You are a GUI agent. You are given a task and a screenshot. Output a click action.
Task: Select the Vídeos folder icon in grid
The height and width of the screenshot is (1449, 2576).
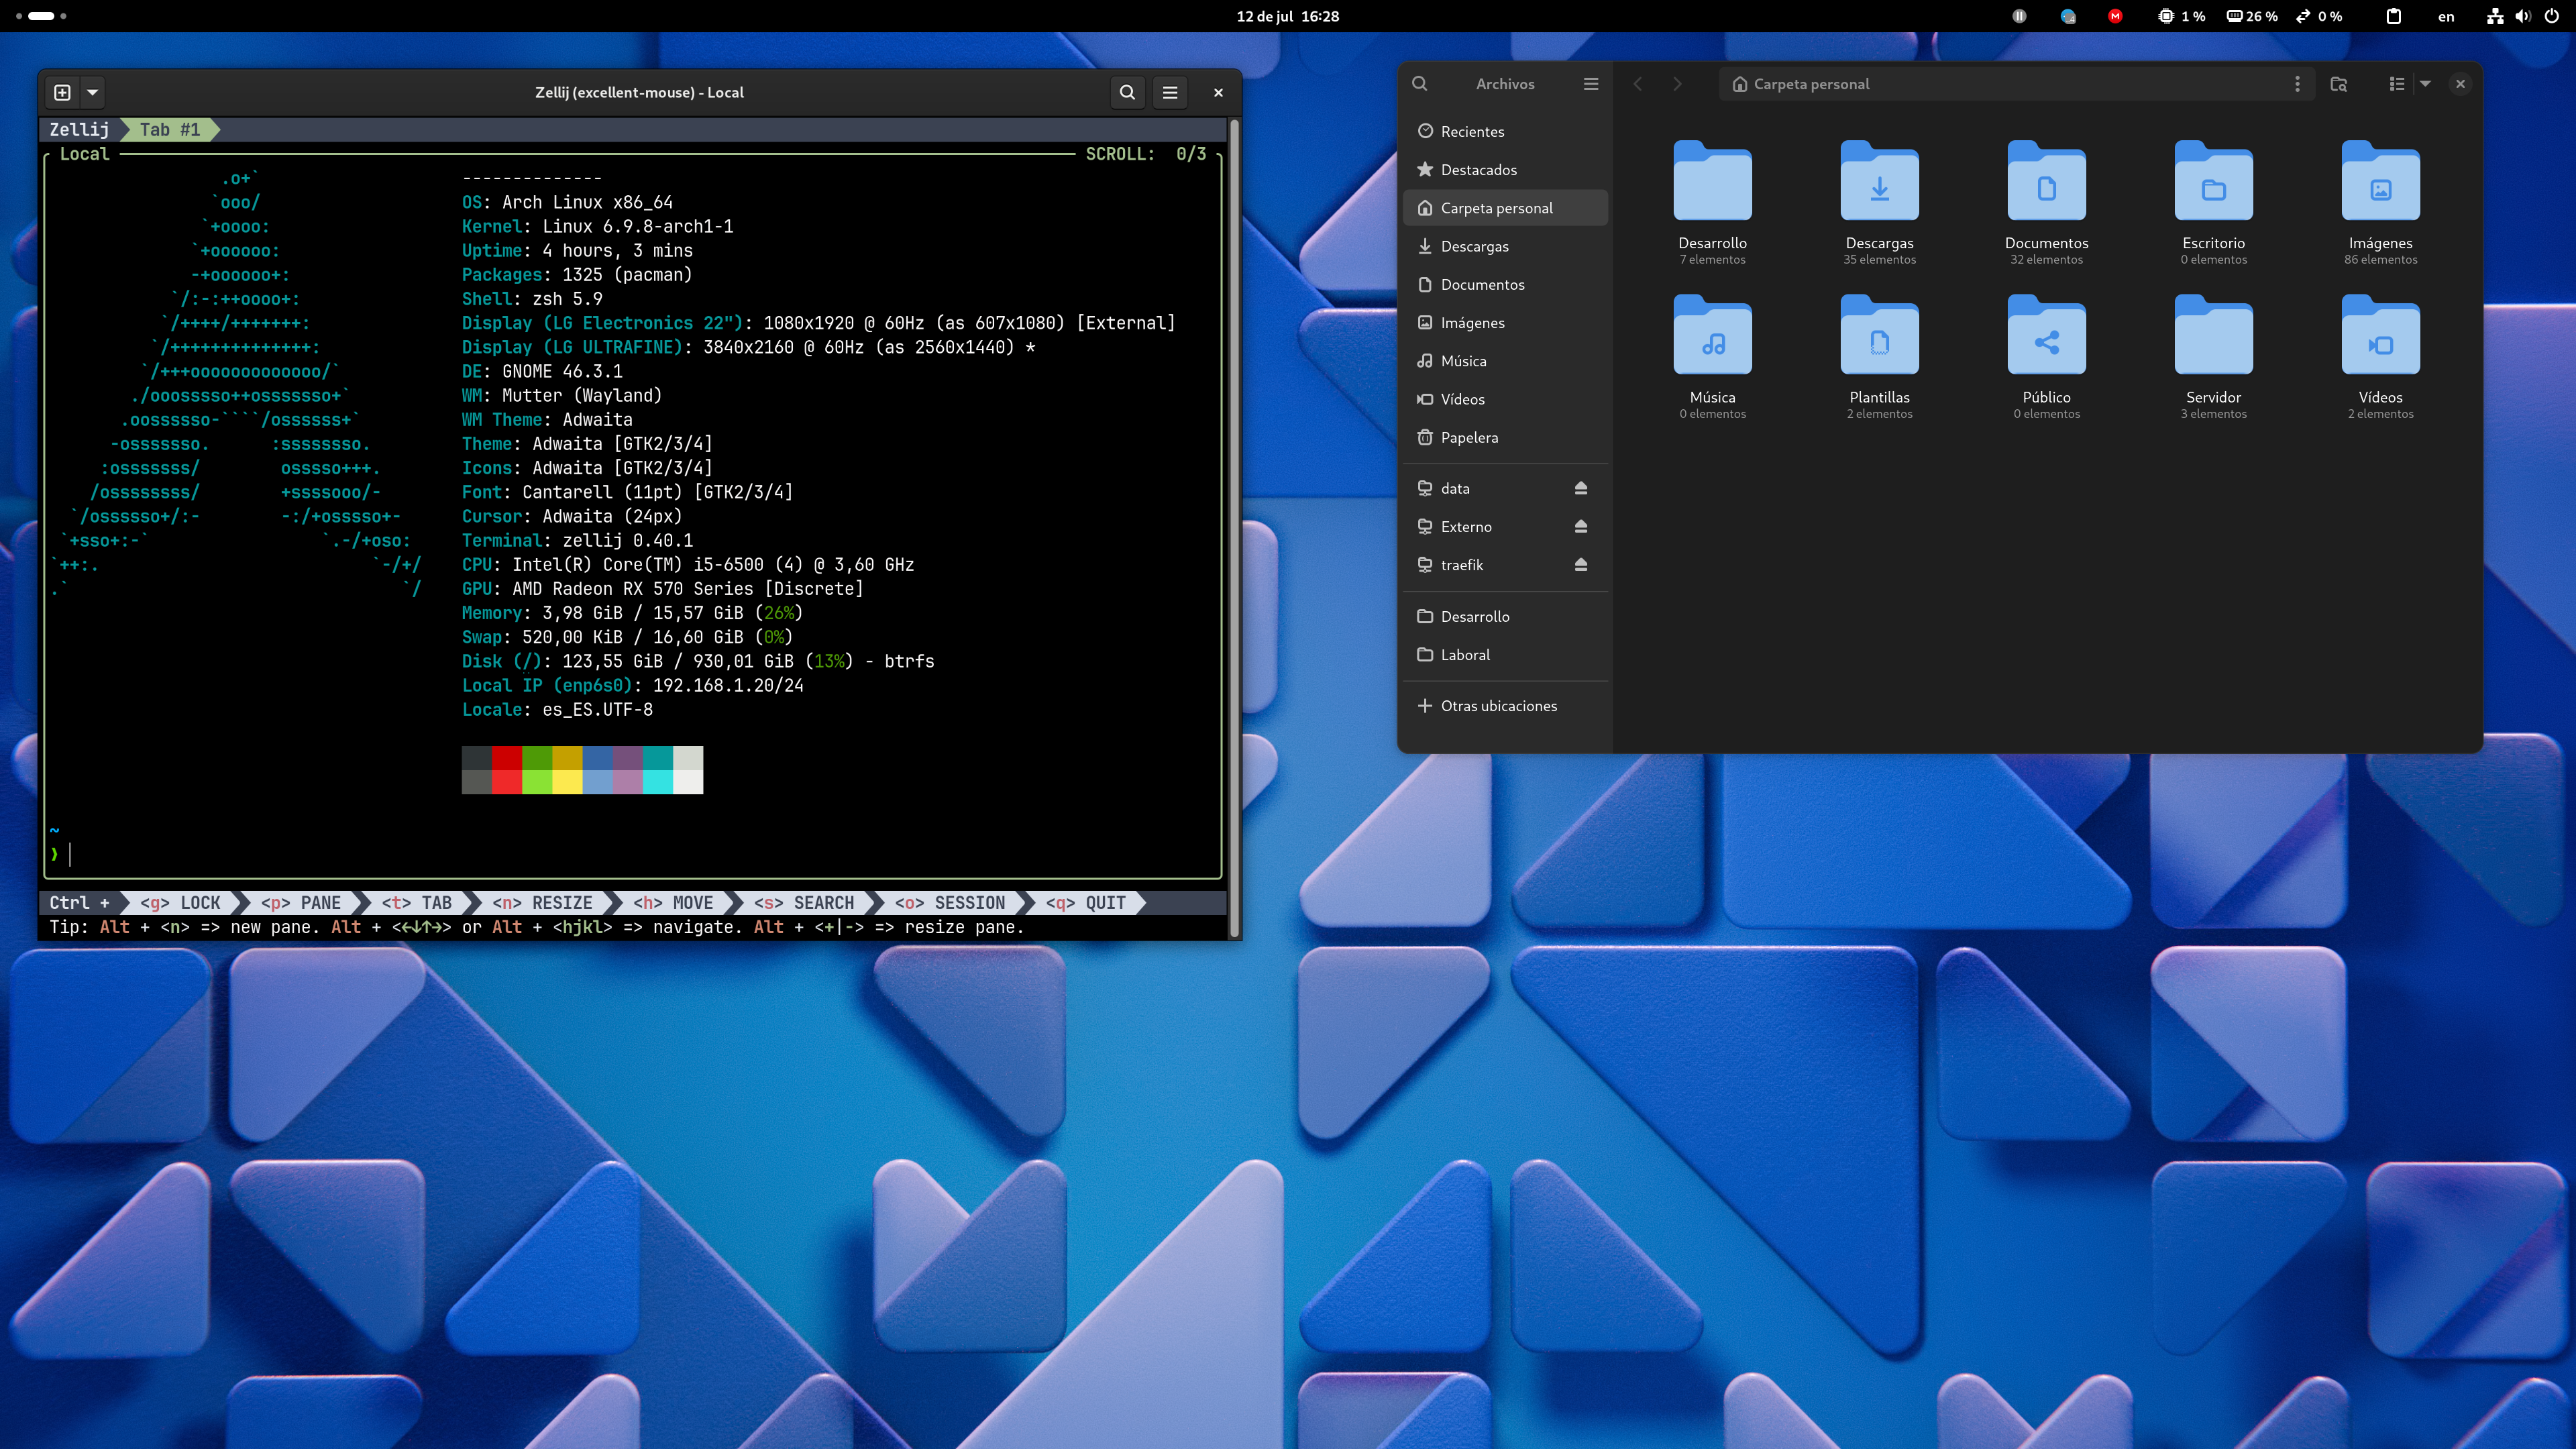(x=2380, y=335)
